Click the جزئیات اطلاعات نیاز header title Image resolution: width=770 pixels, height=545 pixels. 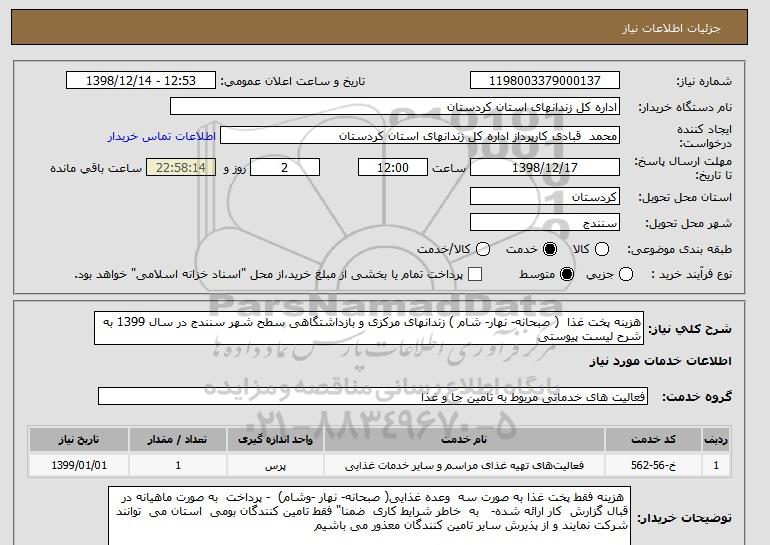671,28
